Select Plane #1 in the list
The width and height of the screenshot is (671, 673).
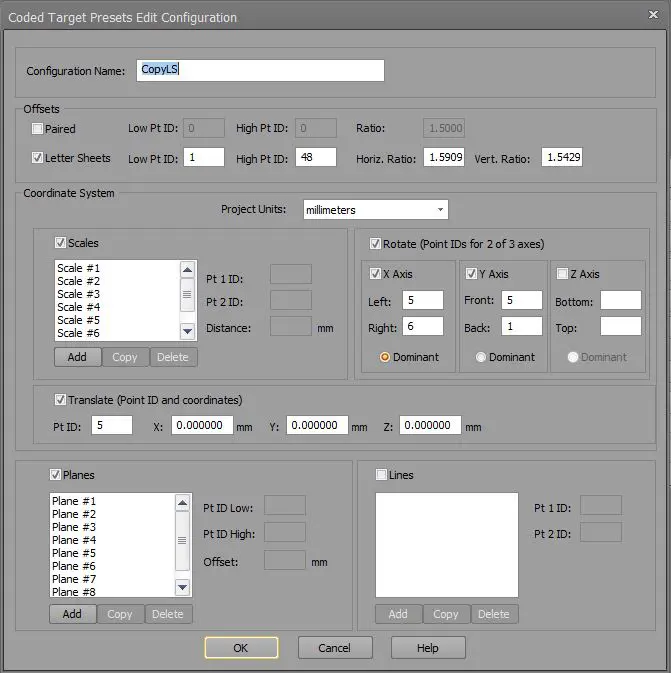(74, 501)
